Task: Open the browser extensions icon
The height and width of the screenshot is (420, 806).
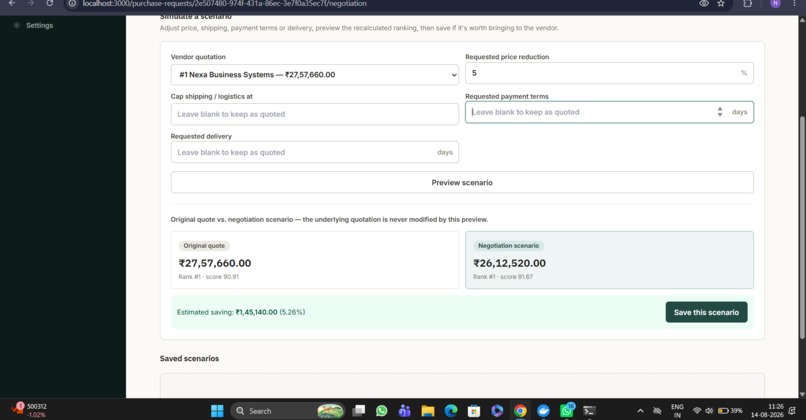Action: coord(747,3)
